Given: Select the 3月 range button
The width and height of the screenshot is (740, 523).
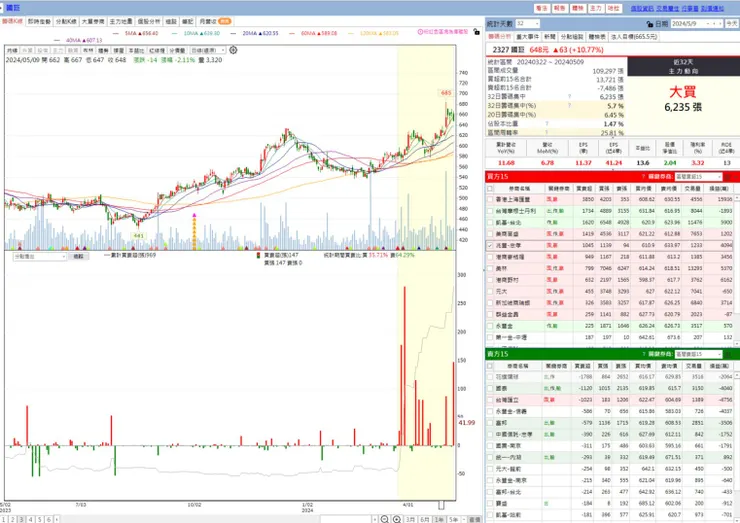Looking at the screenshot, I should pyautogui.click(x=411, y=519).
